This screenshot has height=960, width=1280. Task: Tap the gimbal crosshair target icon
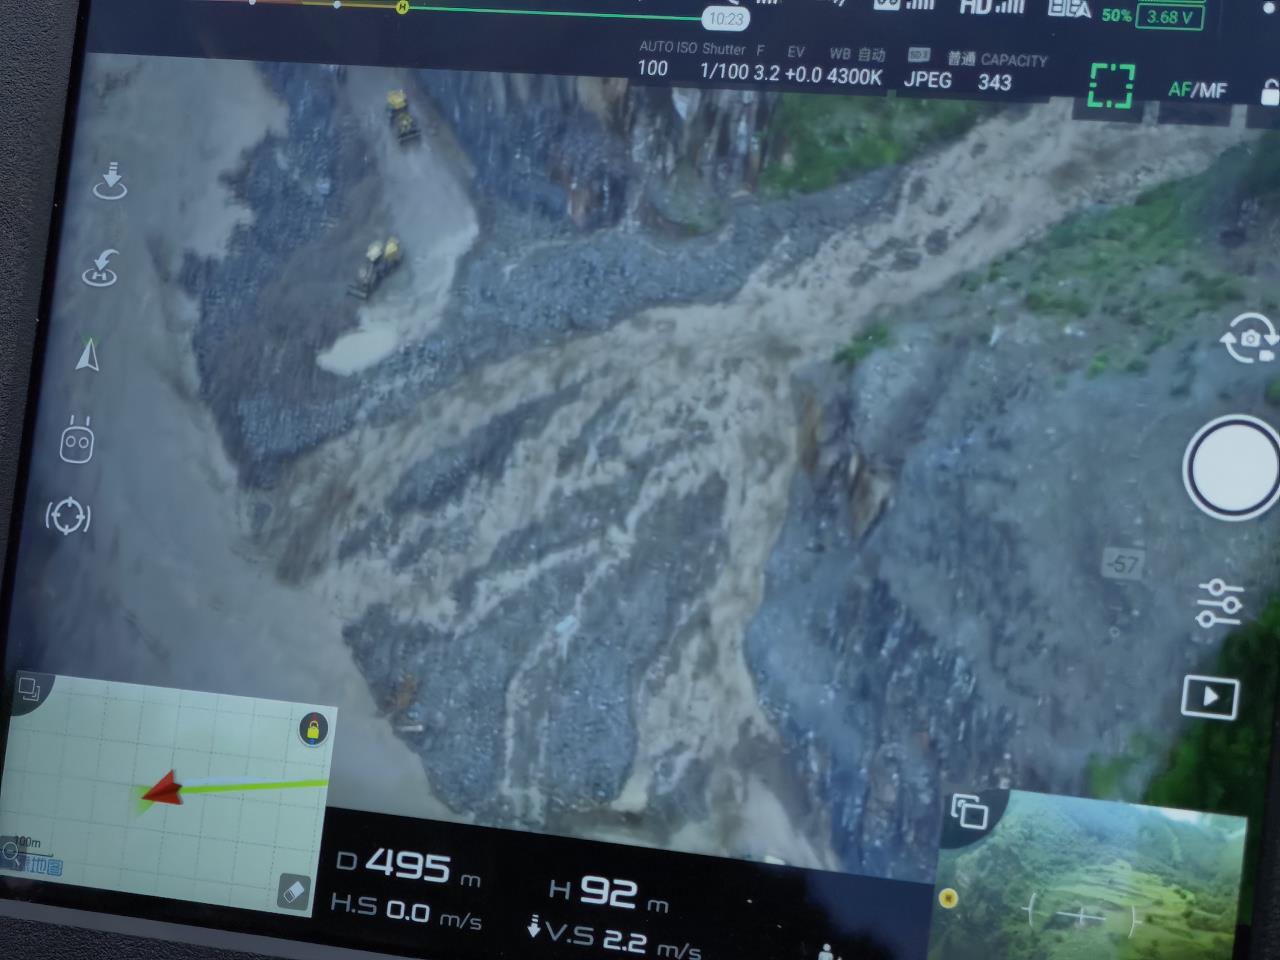pos(68,516)
